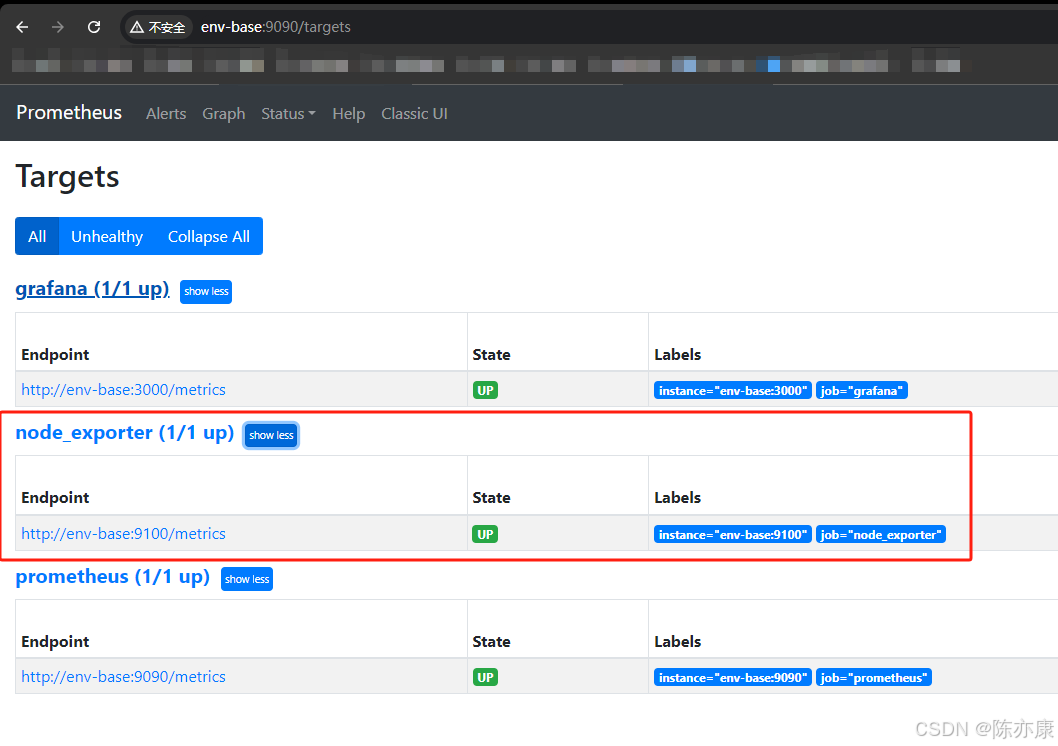1058x746 pixels.
Task: Open the Alerts page
Action: [x=166, y=113]
